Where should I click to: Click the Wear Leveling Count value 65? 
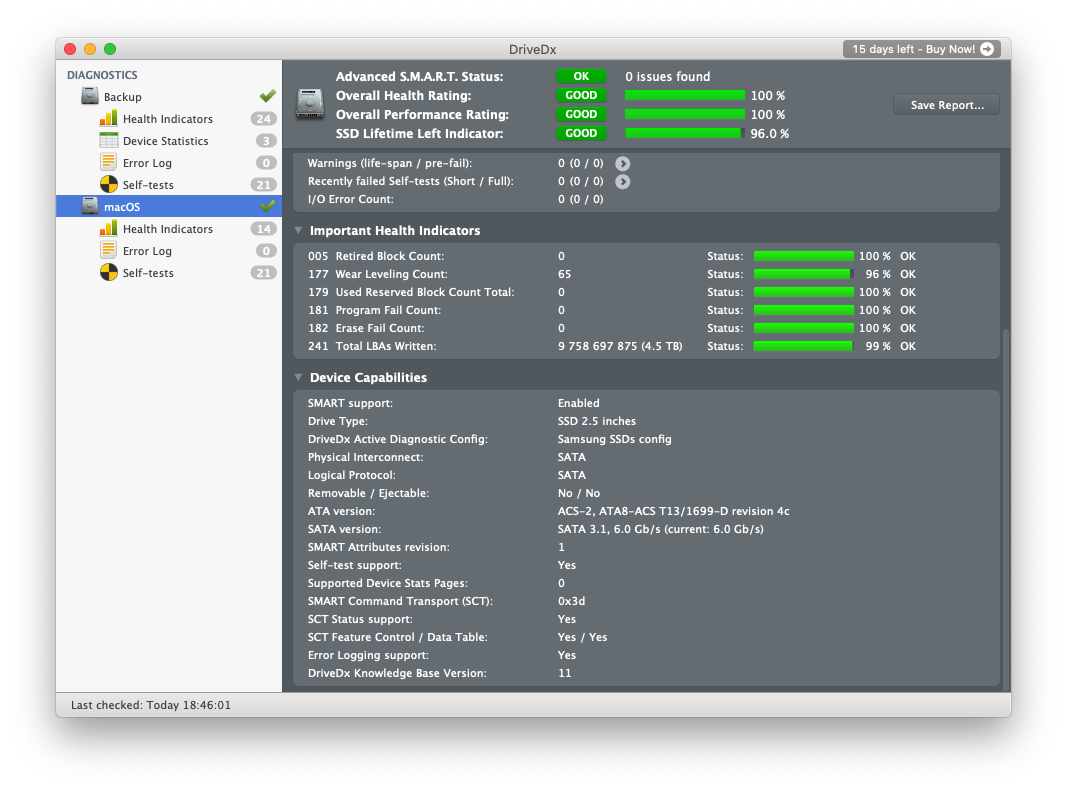565,274
